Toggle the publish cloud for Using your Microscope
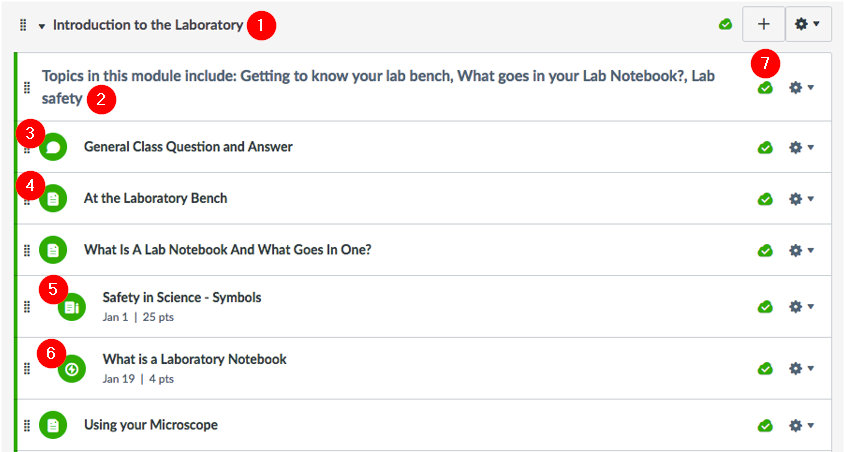This screenshot has height=452, width=846. 765,426
